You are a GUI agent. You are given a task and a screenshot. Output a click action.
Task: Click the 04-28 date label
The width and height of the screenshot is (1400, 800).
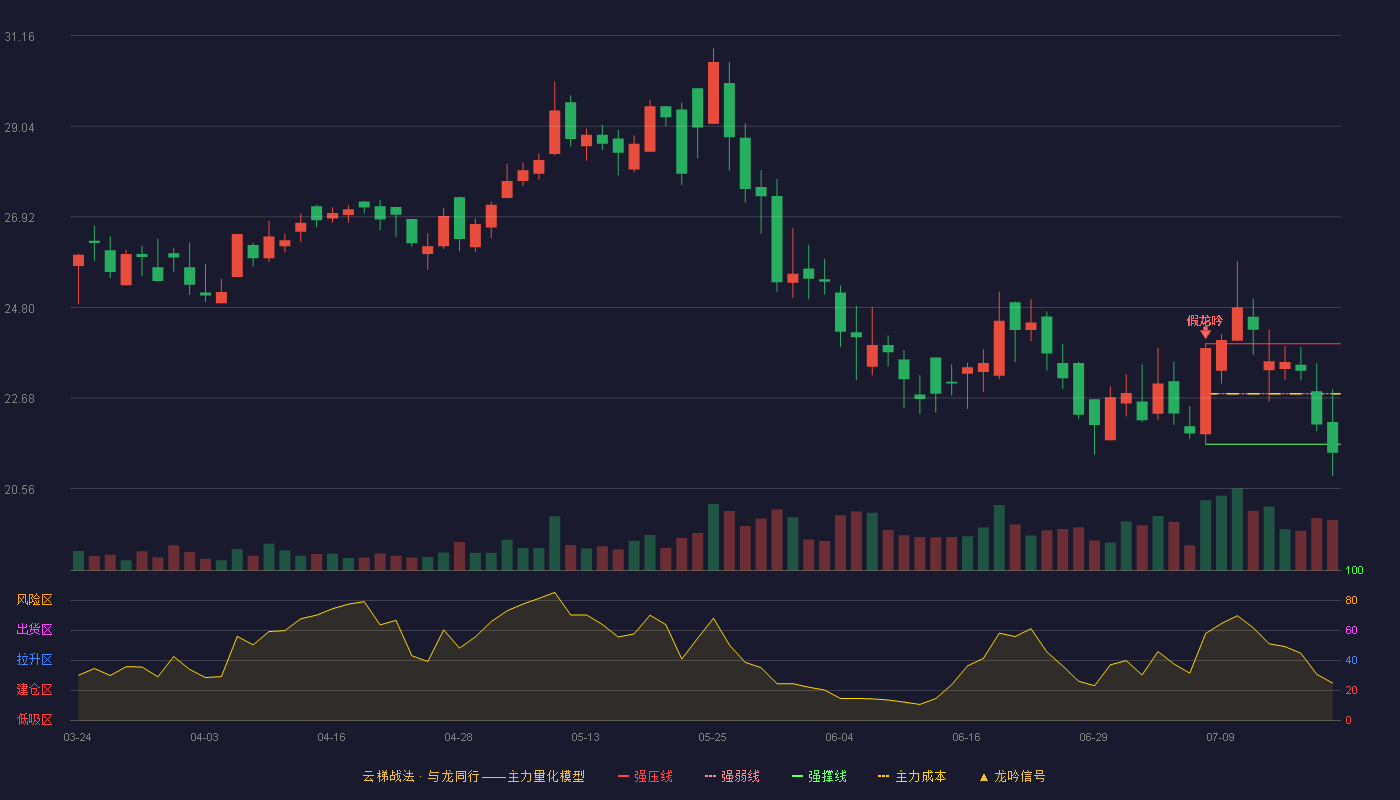click(458, 737)
